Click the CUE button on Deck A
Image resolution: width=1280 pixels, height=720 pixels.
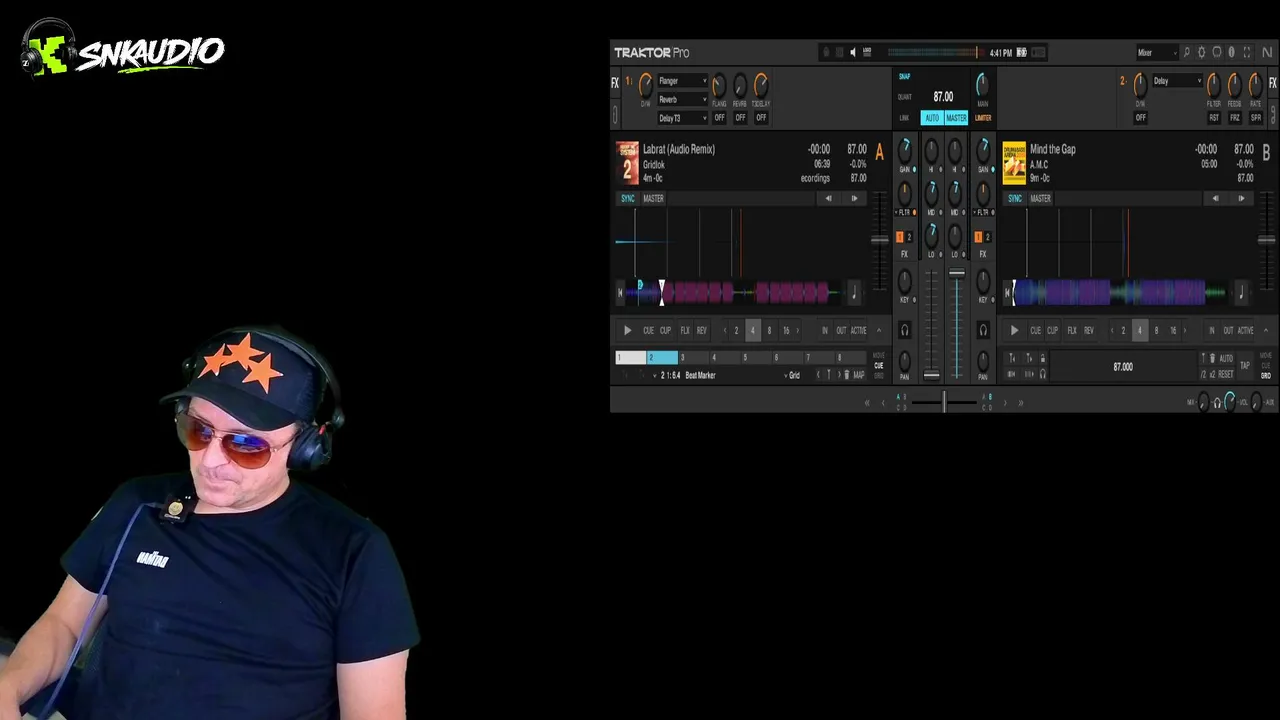[x=648, y=331]
